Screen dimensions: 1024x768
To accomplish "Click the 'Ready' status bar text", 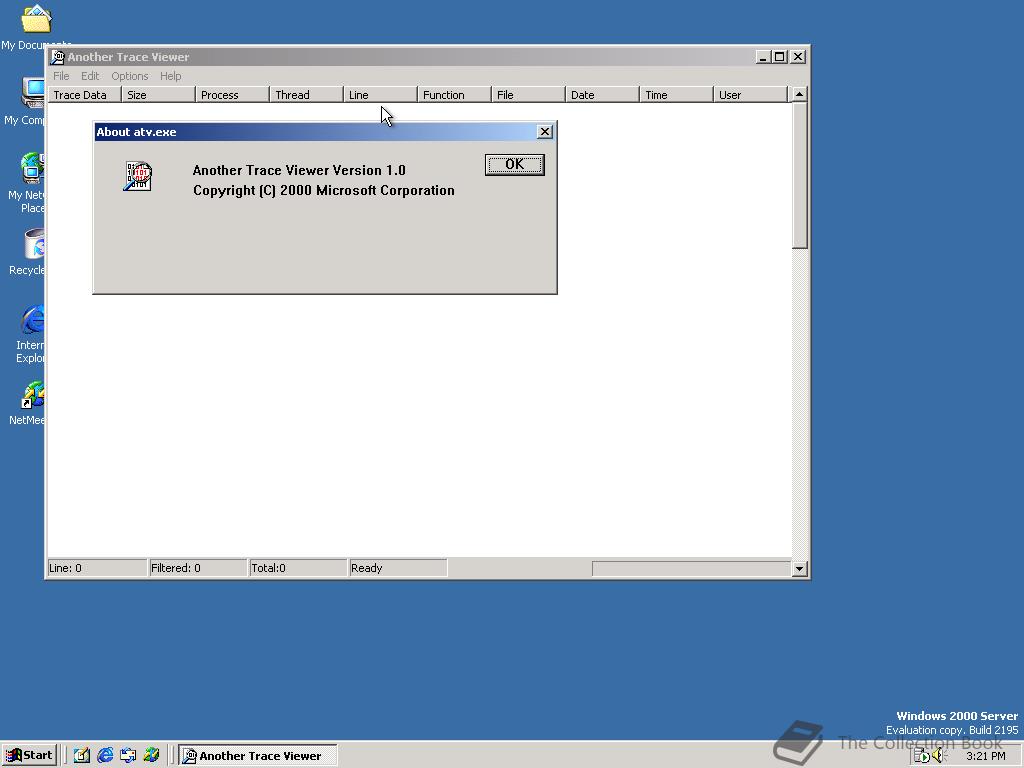I will pyautogui.click(x=366, y=568).
